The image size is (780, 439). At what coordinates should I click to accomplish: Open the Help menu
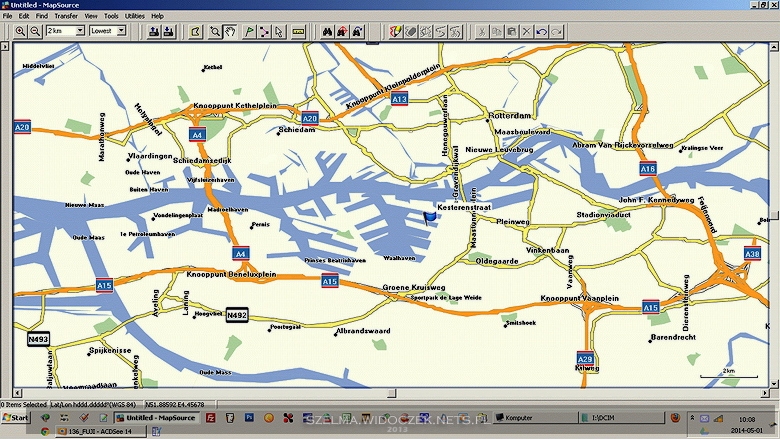[157, 16]
